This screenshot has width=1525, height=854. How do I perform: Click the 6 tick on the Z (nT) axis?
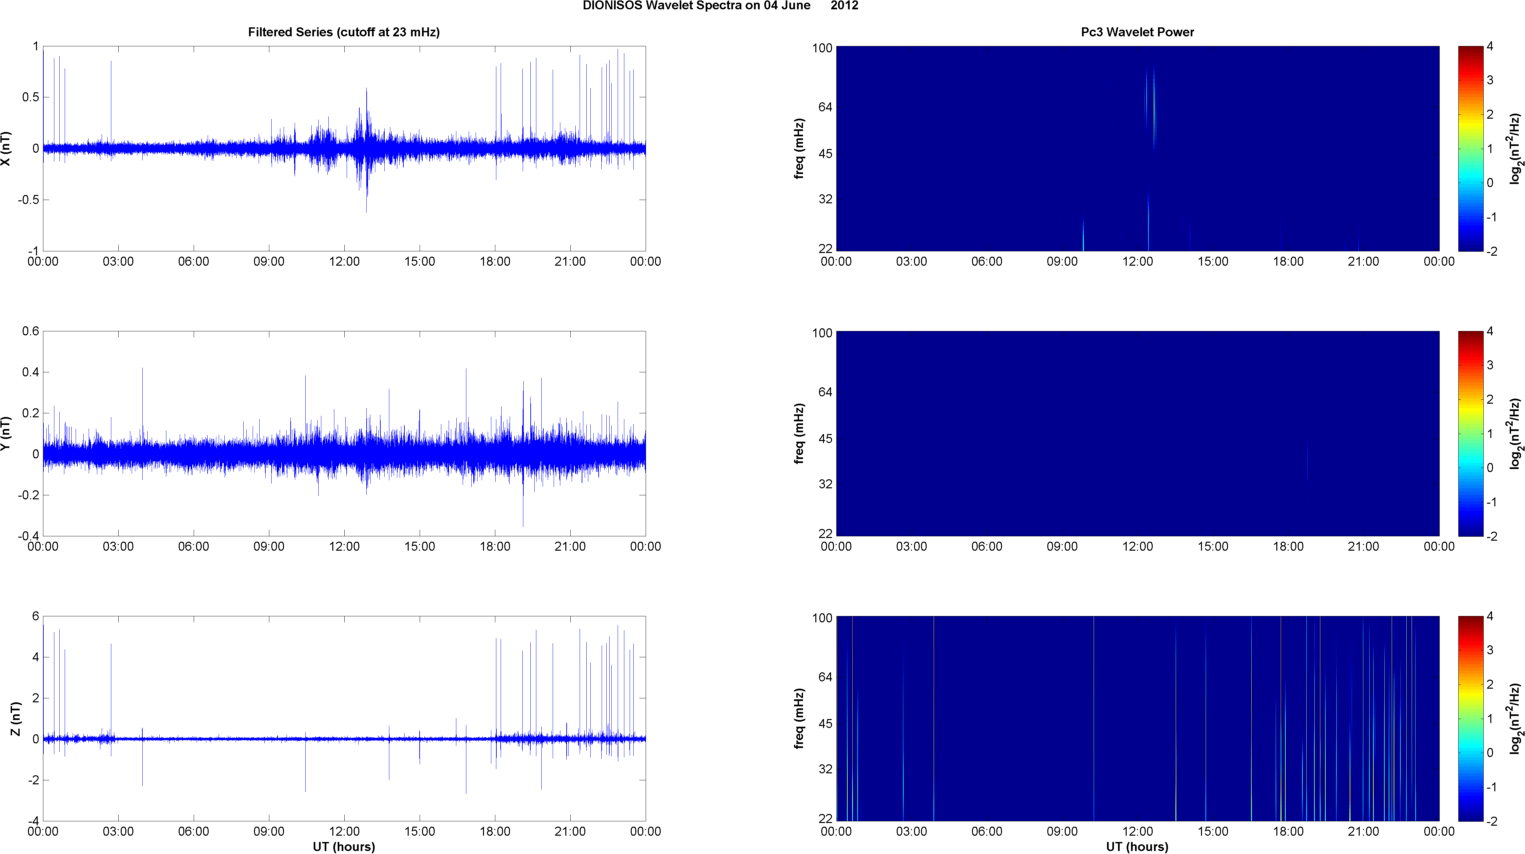coord(35,616)
